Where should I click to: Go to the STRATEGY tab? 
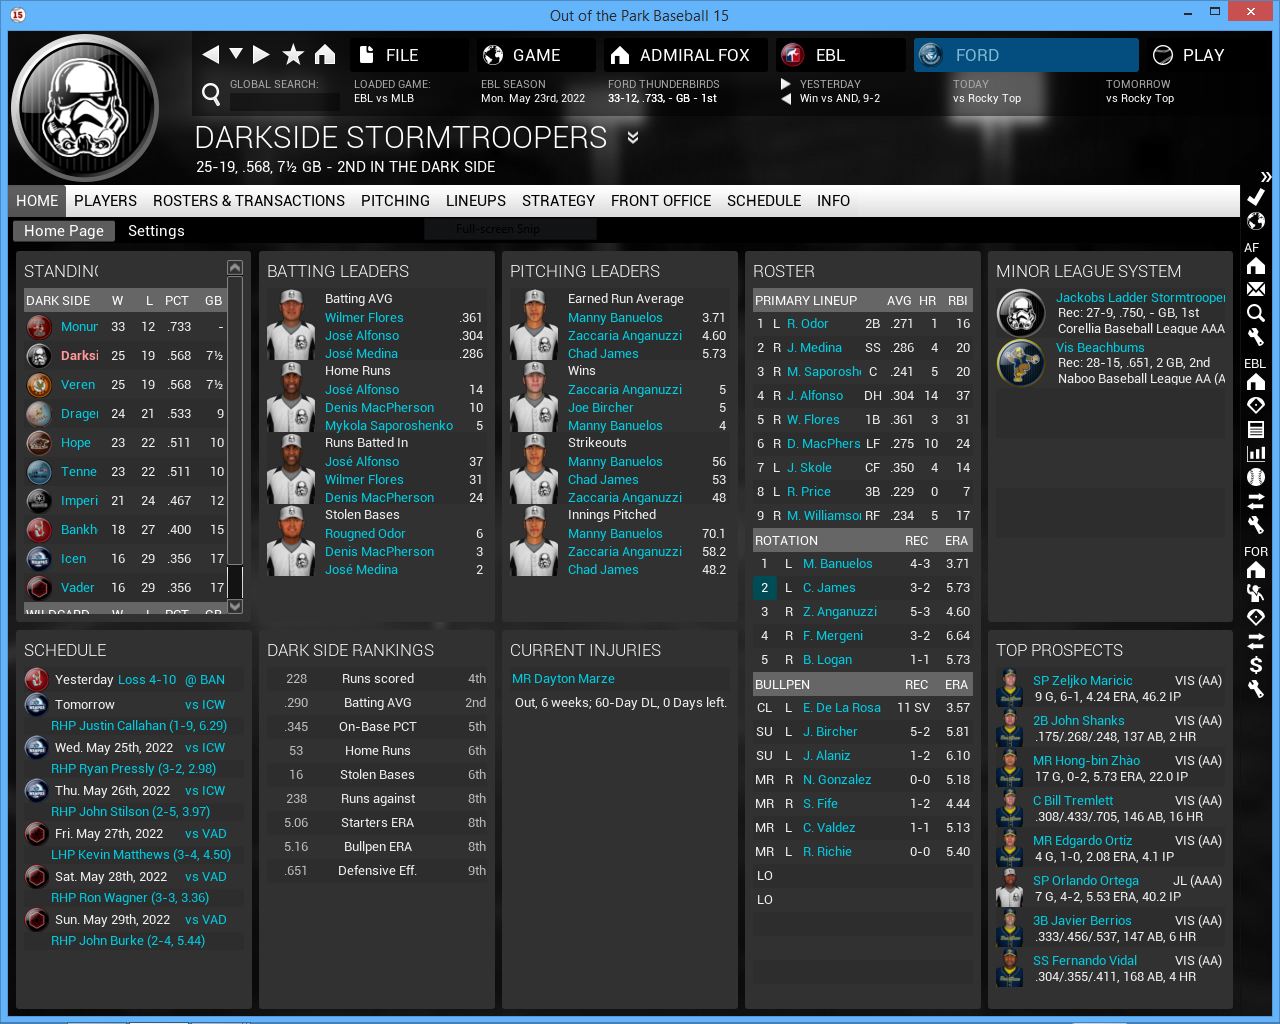(558, 201)
